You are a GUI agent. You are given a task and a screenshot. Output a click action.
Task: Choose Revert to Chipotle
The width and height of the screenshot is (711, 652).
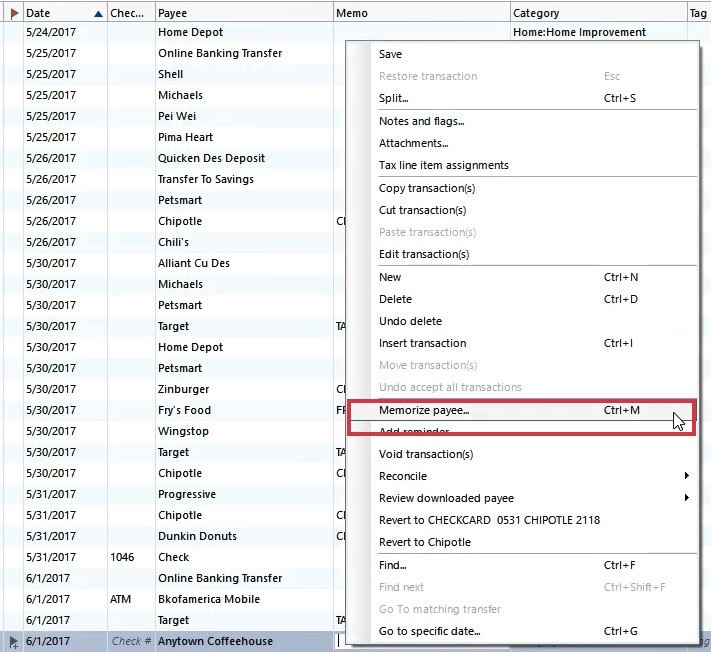pyautogui.click(x=424, y=542)
